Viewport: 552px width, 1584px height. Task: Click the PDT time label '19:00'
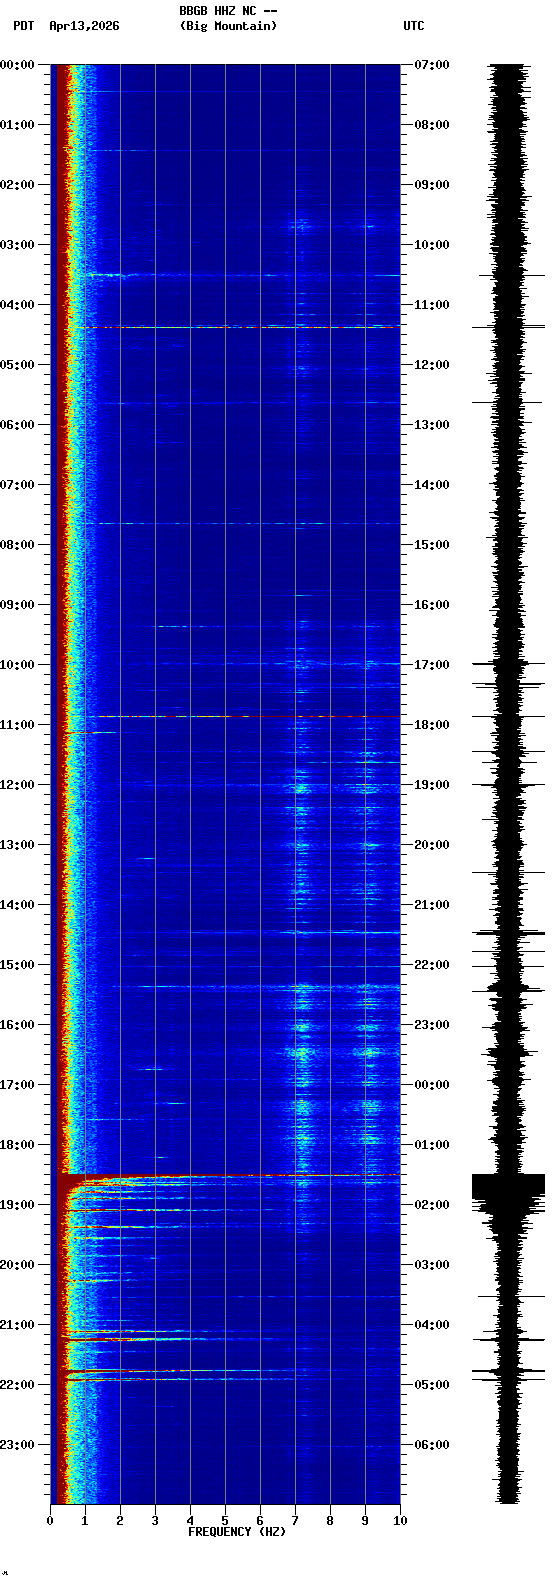[18, 1205]
